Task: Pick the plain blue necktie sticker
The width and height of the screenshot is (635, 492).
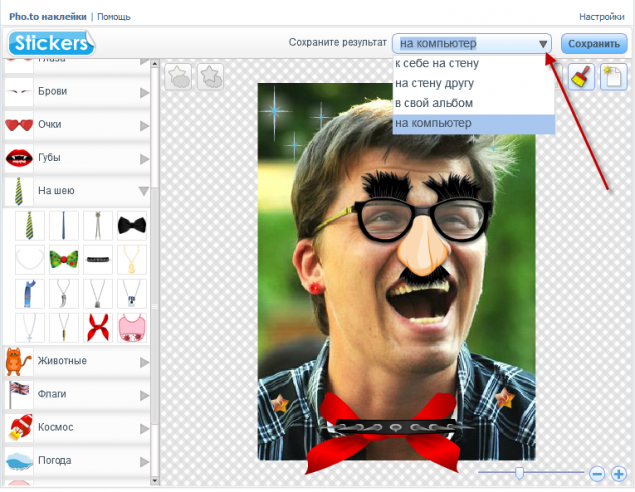Action: (x=64, y=225)
